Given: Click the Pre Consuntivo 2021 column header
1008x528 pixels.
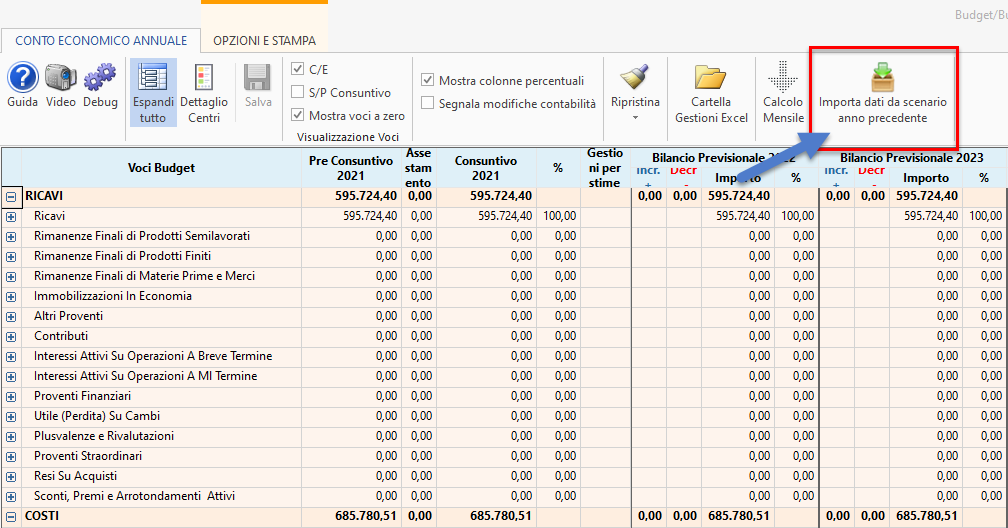Looking at the screenshot, I should coord(351,168).
